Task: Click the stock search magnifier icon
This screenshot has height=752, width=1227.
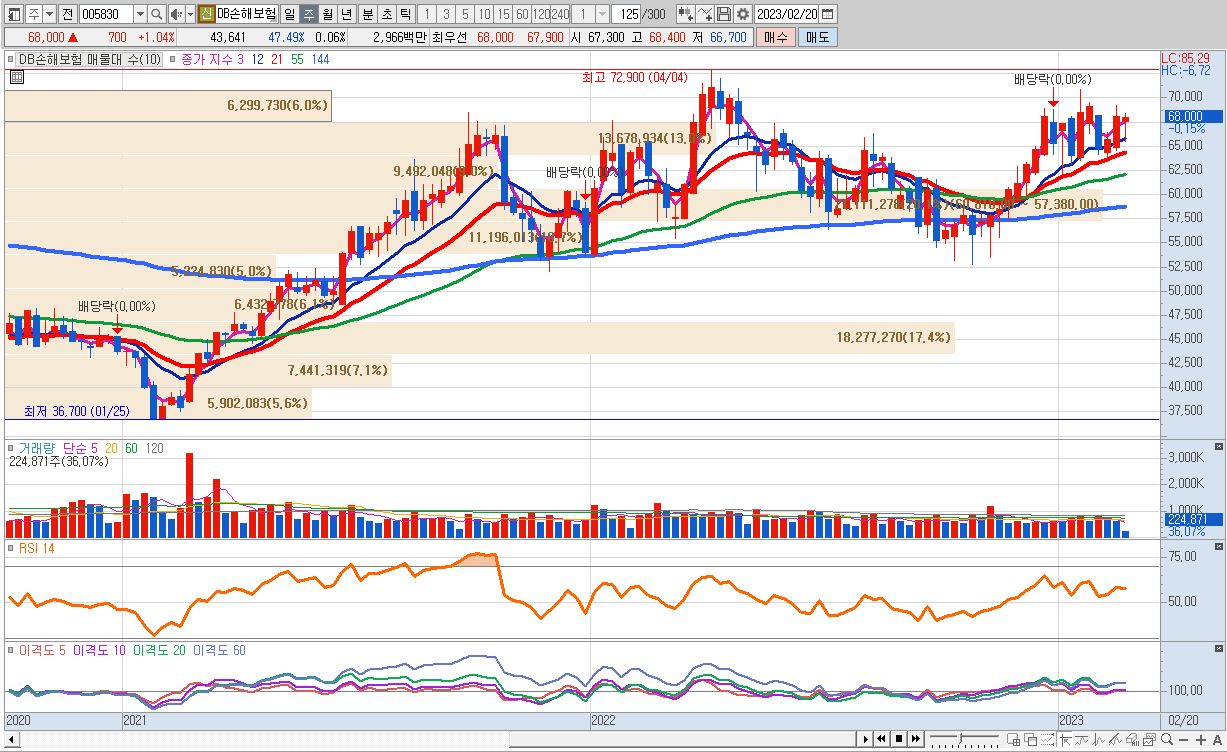Action: pyautogui.click(x=157, y=14)
